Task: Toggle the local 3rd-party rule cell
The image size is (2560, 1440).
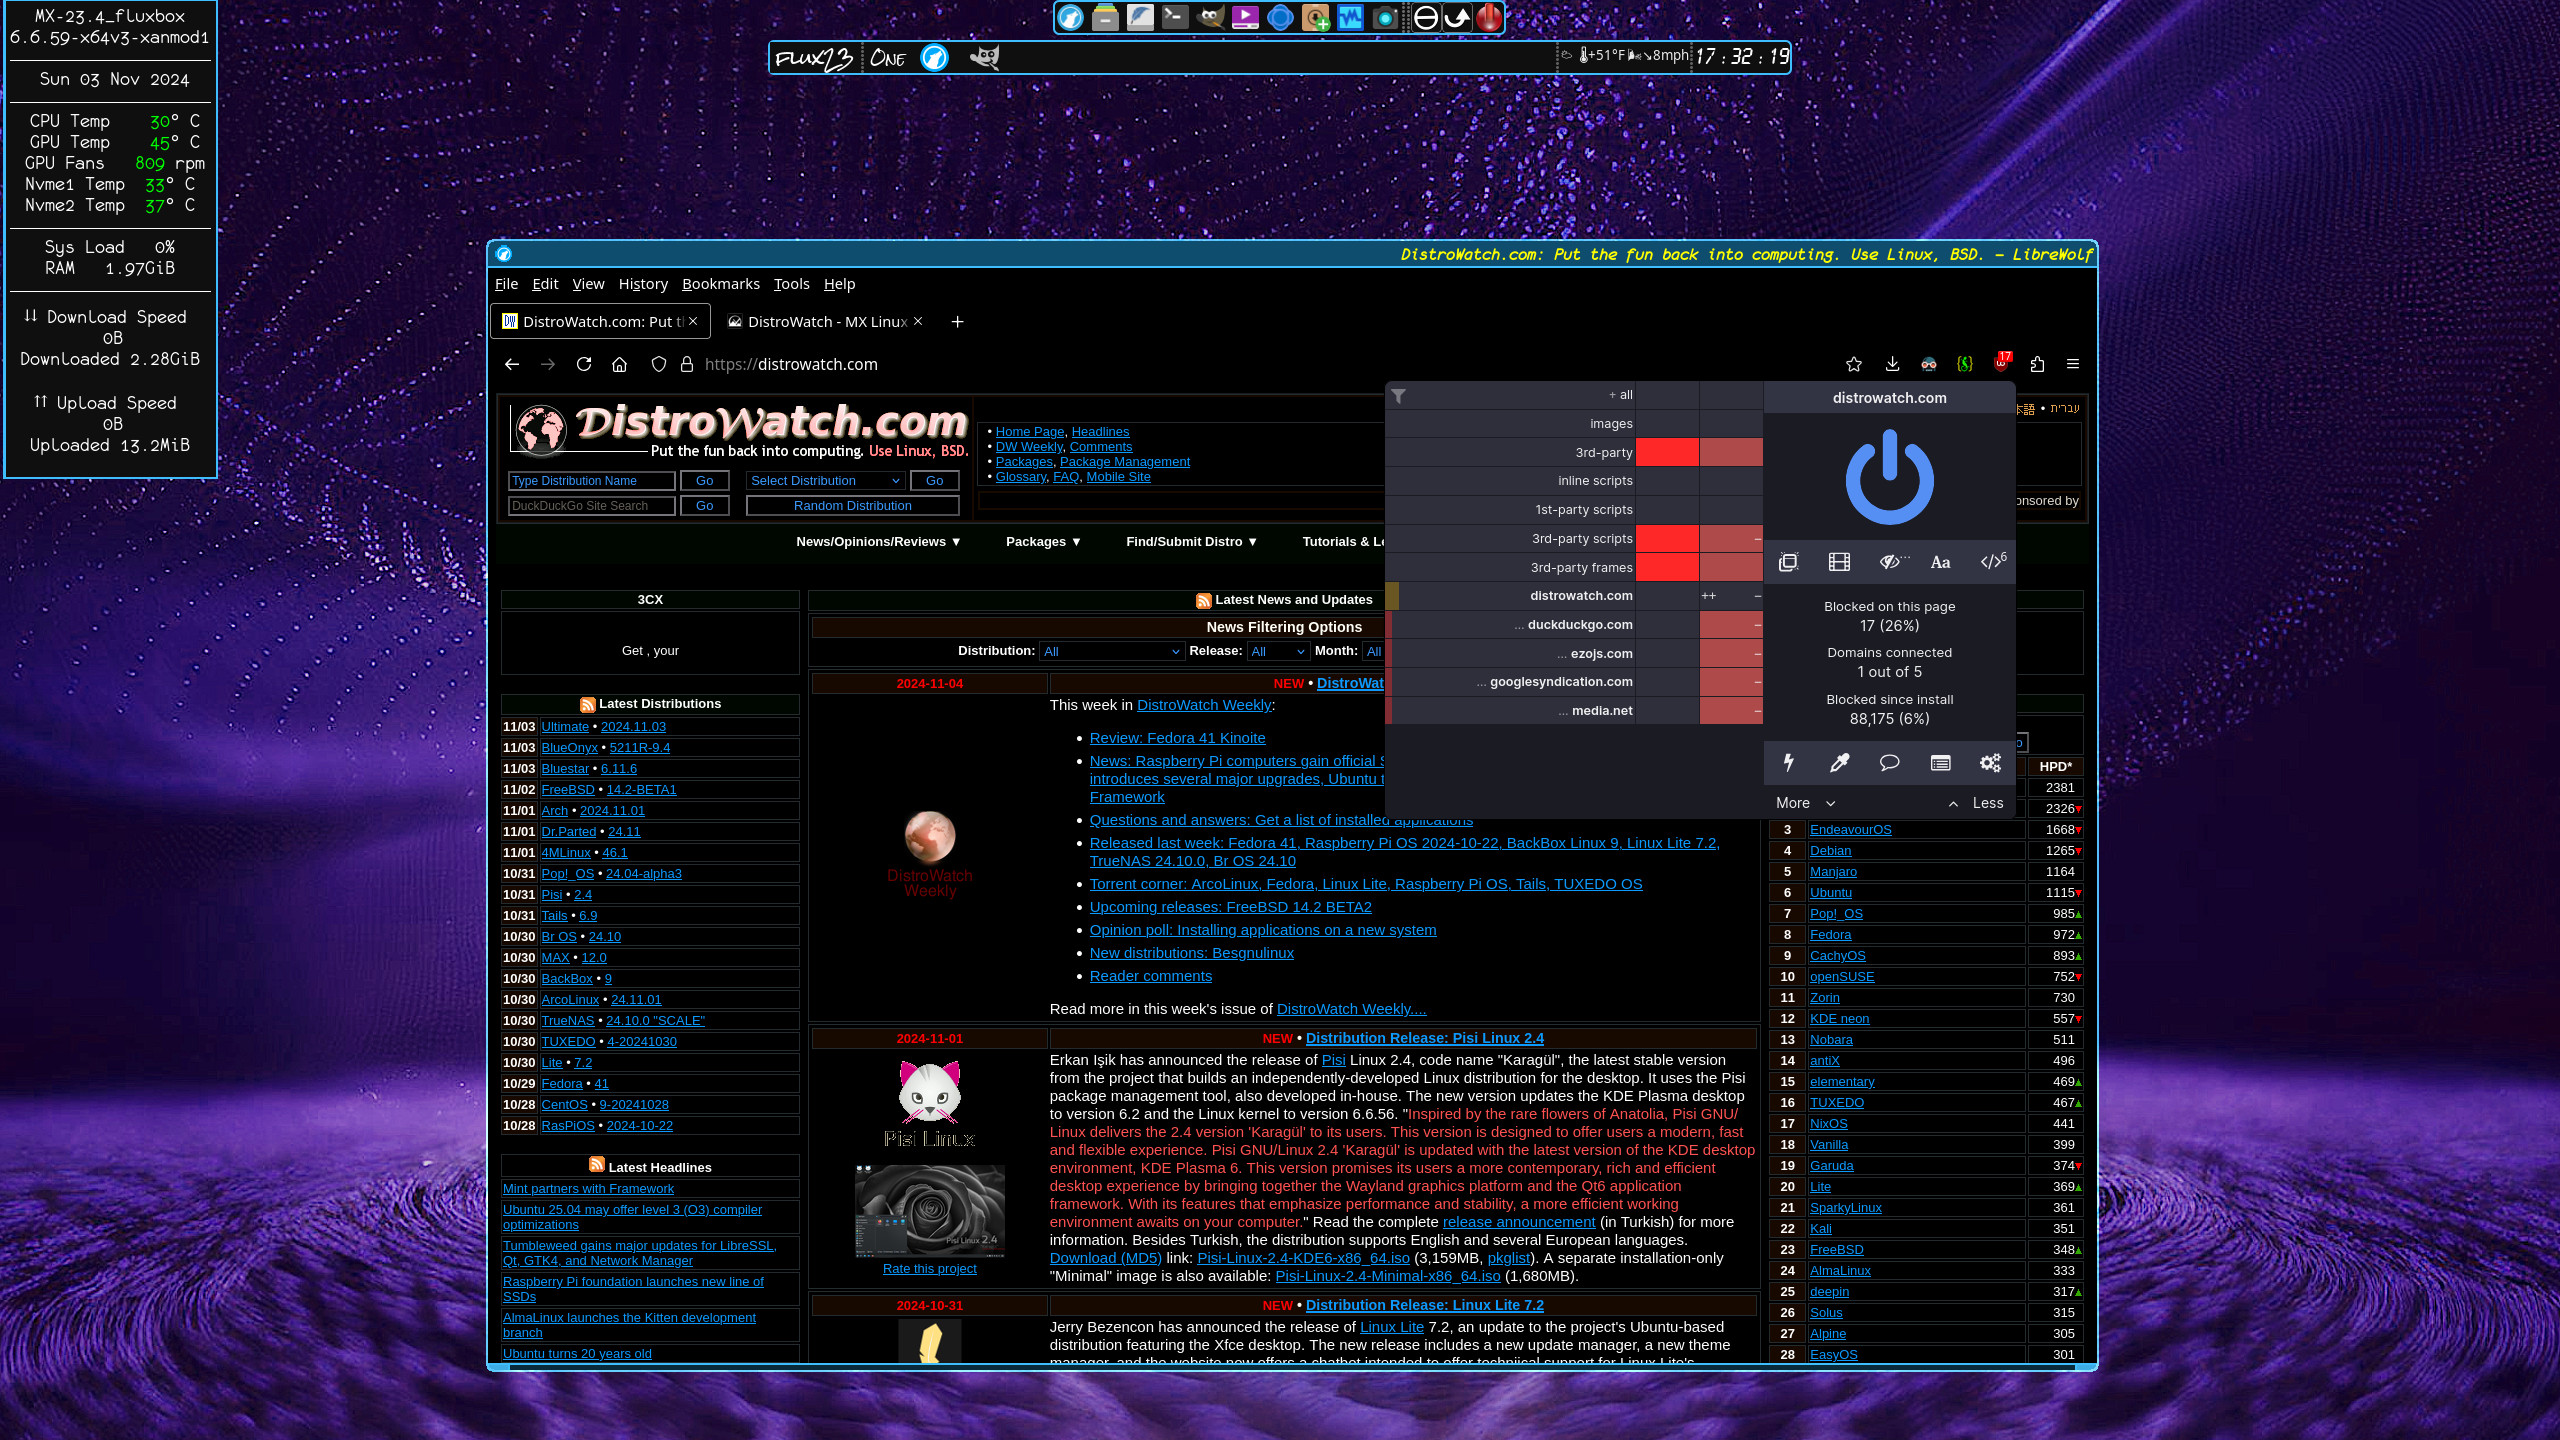Action: (x=1731, y=452)
